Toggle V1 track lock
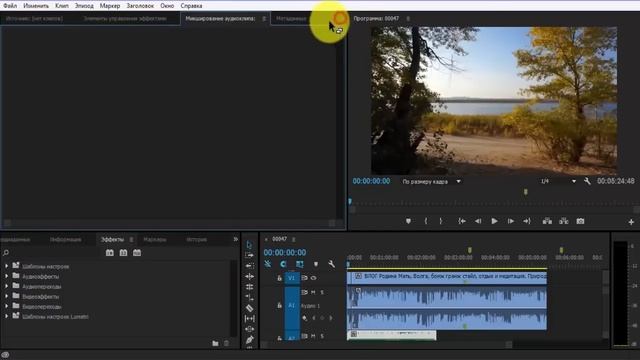This screenshot has width=640, height=360. [x=280, y=278]
